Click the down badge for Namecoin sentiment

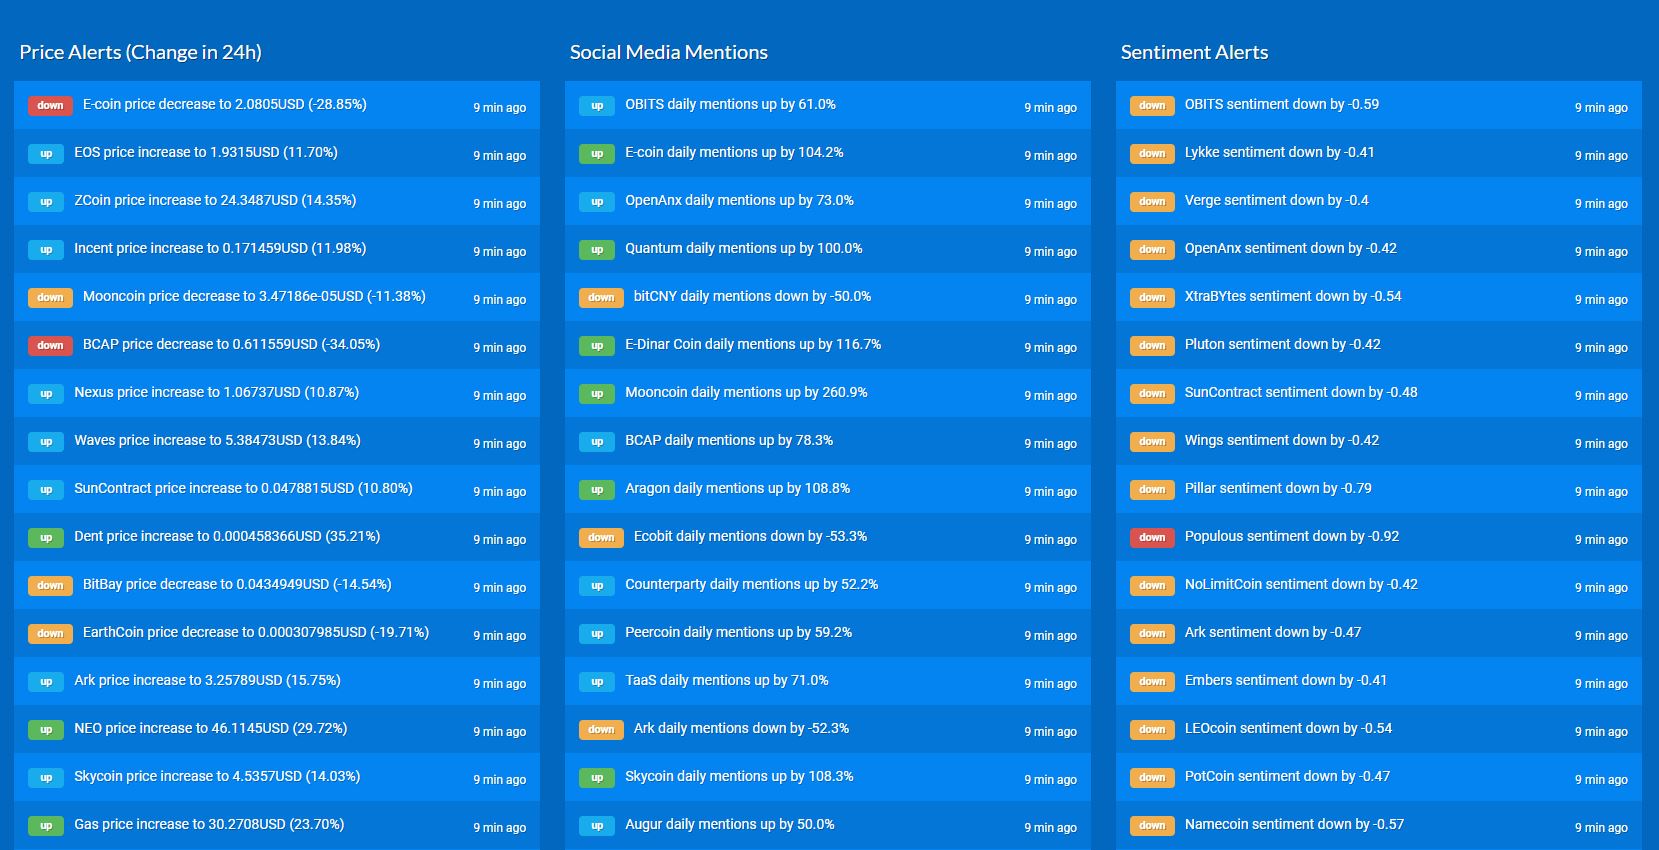[1152, 825]
